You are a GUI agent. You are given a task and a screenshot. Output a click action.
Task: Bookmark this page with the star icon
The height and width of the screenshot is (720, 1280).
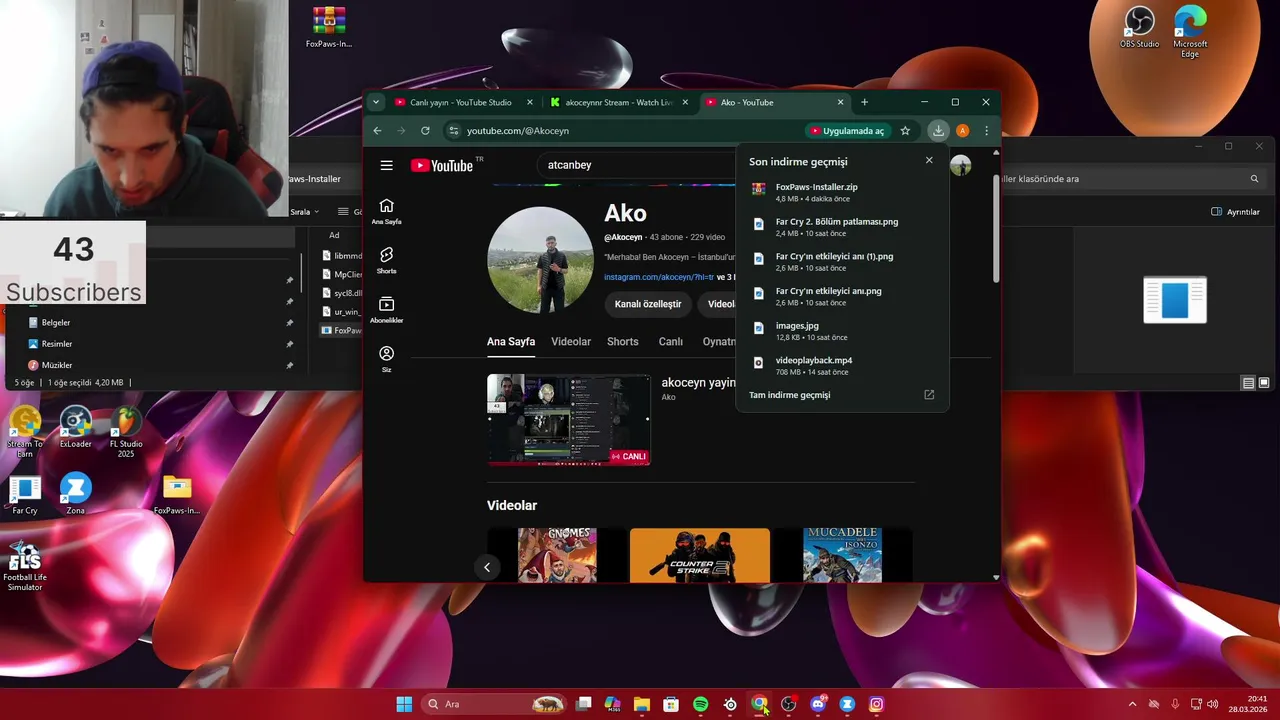[905, 131]
